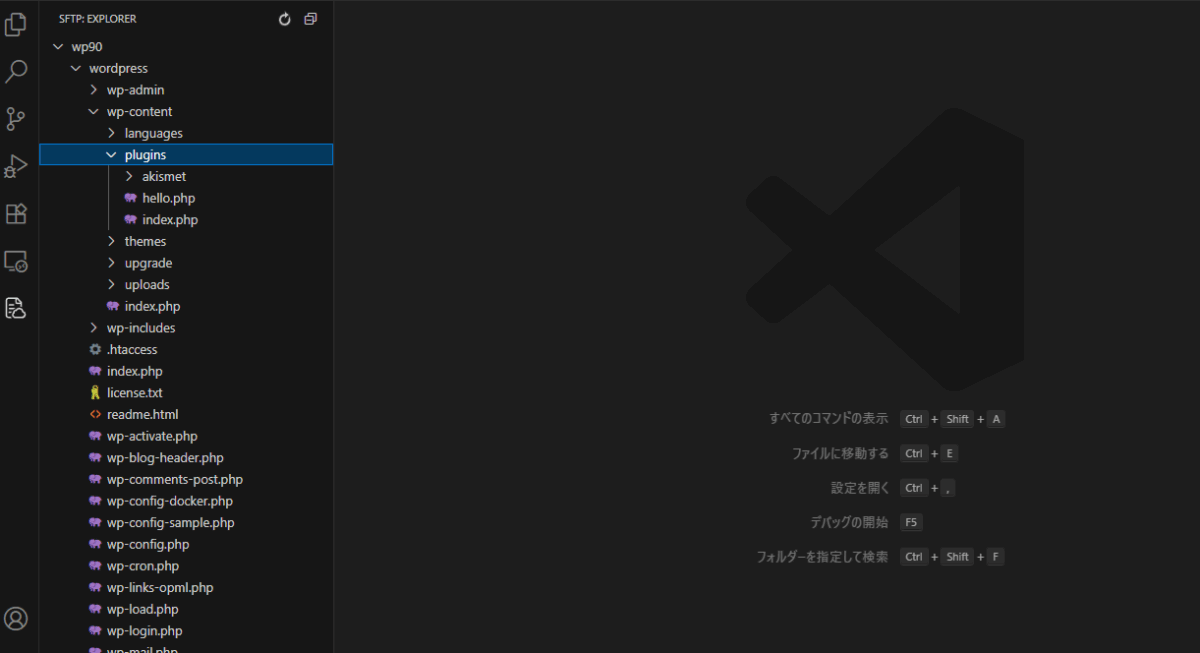Click the すべてのコマンドの表示 hint text
This screenshot has width=1200, height=653.
[828, 419]
